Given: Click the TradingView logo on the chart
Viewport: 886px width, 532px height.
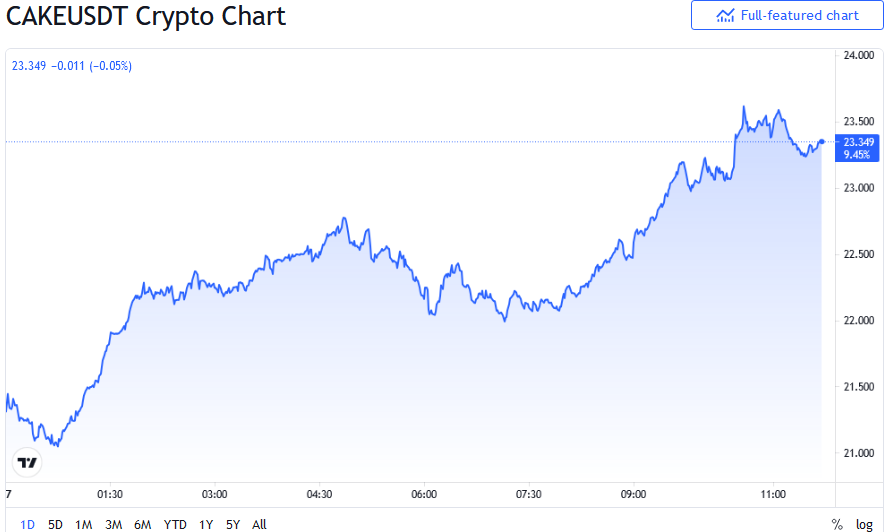Looking at the screenshot, I should [28, 462].
